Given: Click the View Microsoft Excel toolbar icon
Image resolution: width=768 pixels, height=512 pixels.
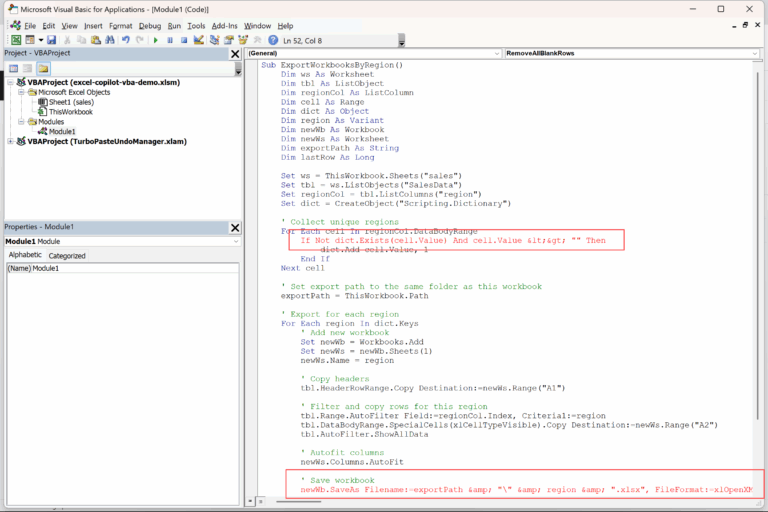Looking at the screenshot, I should pos(16,40).
